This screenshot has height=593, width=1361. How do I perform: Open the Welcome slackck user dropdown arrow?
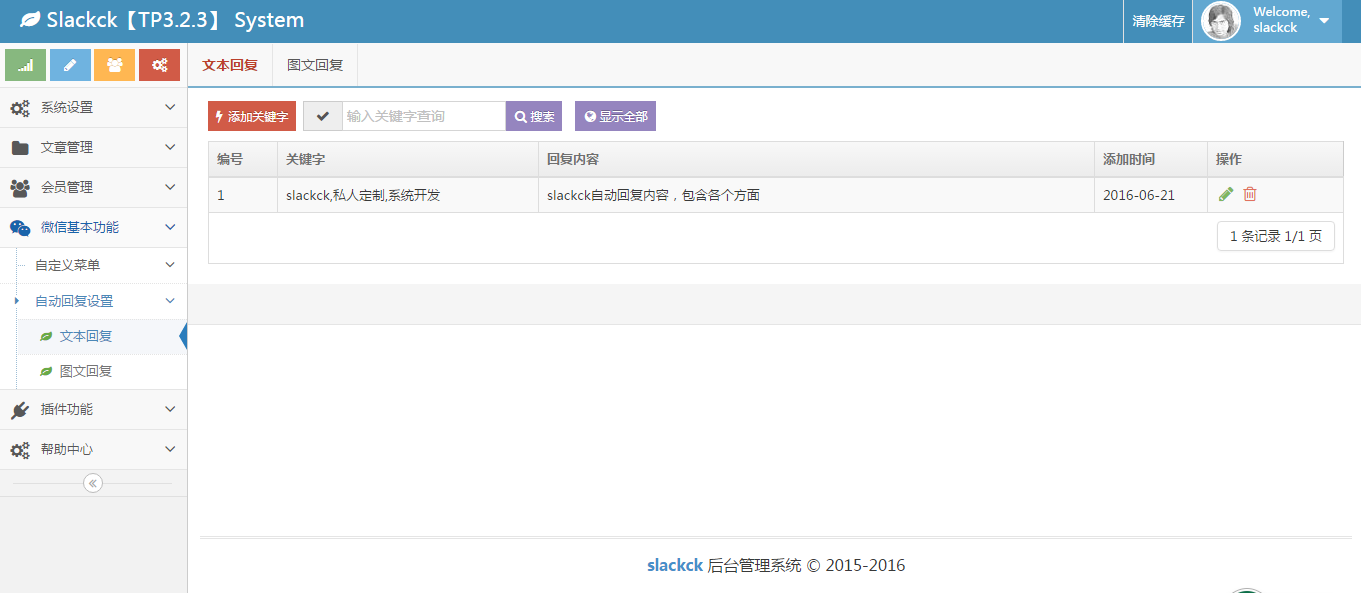[x=1324, y=21]
